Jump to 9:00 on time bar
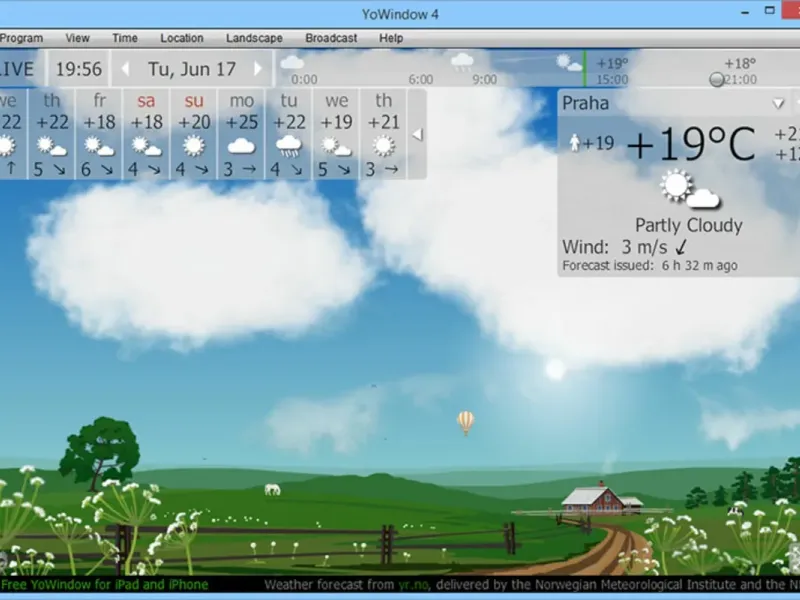The width and height of the screenshot is (800, 600). [x=485, y=80]
